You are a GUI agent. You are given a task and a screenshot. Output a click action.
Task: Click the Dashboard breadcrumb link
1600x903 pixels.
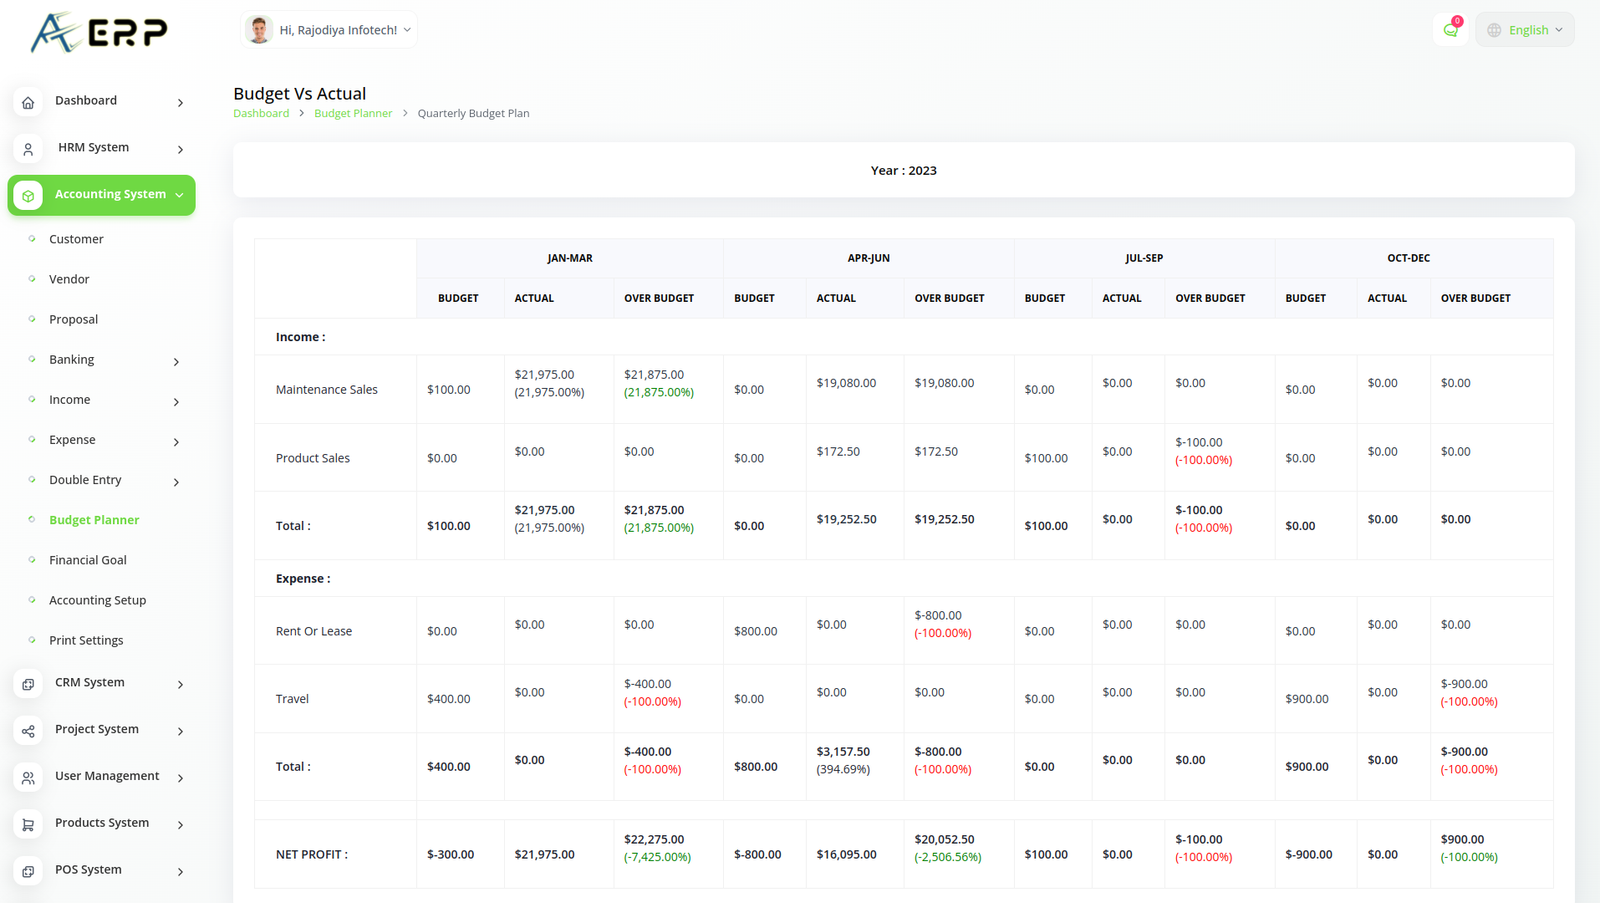click(261, 113)
